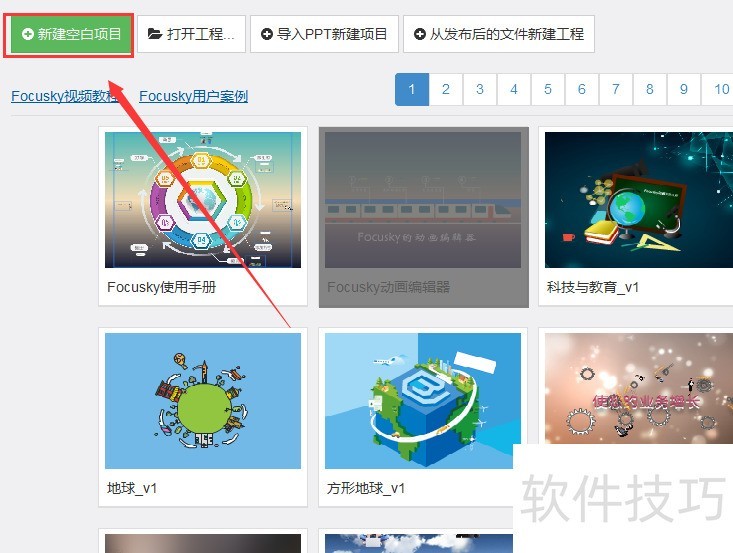Click the Focusky使用手册 caption text
733x553 pixels.
pos(162,287)
